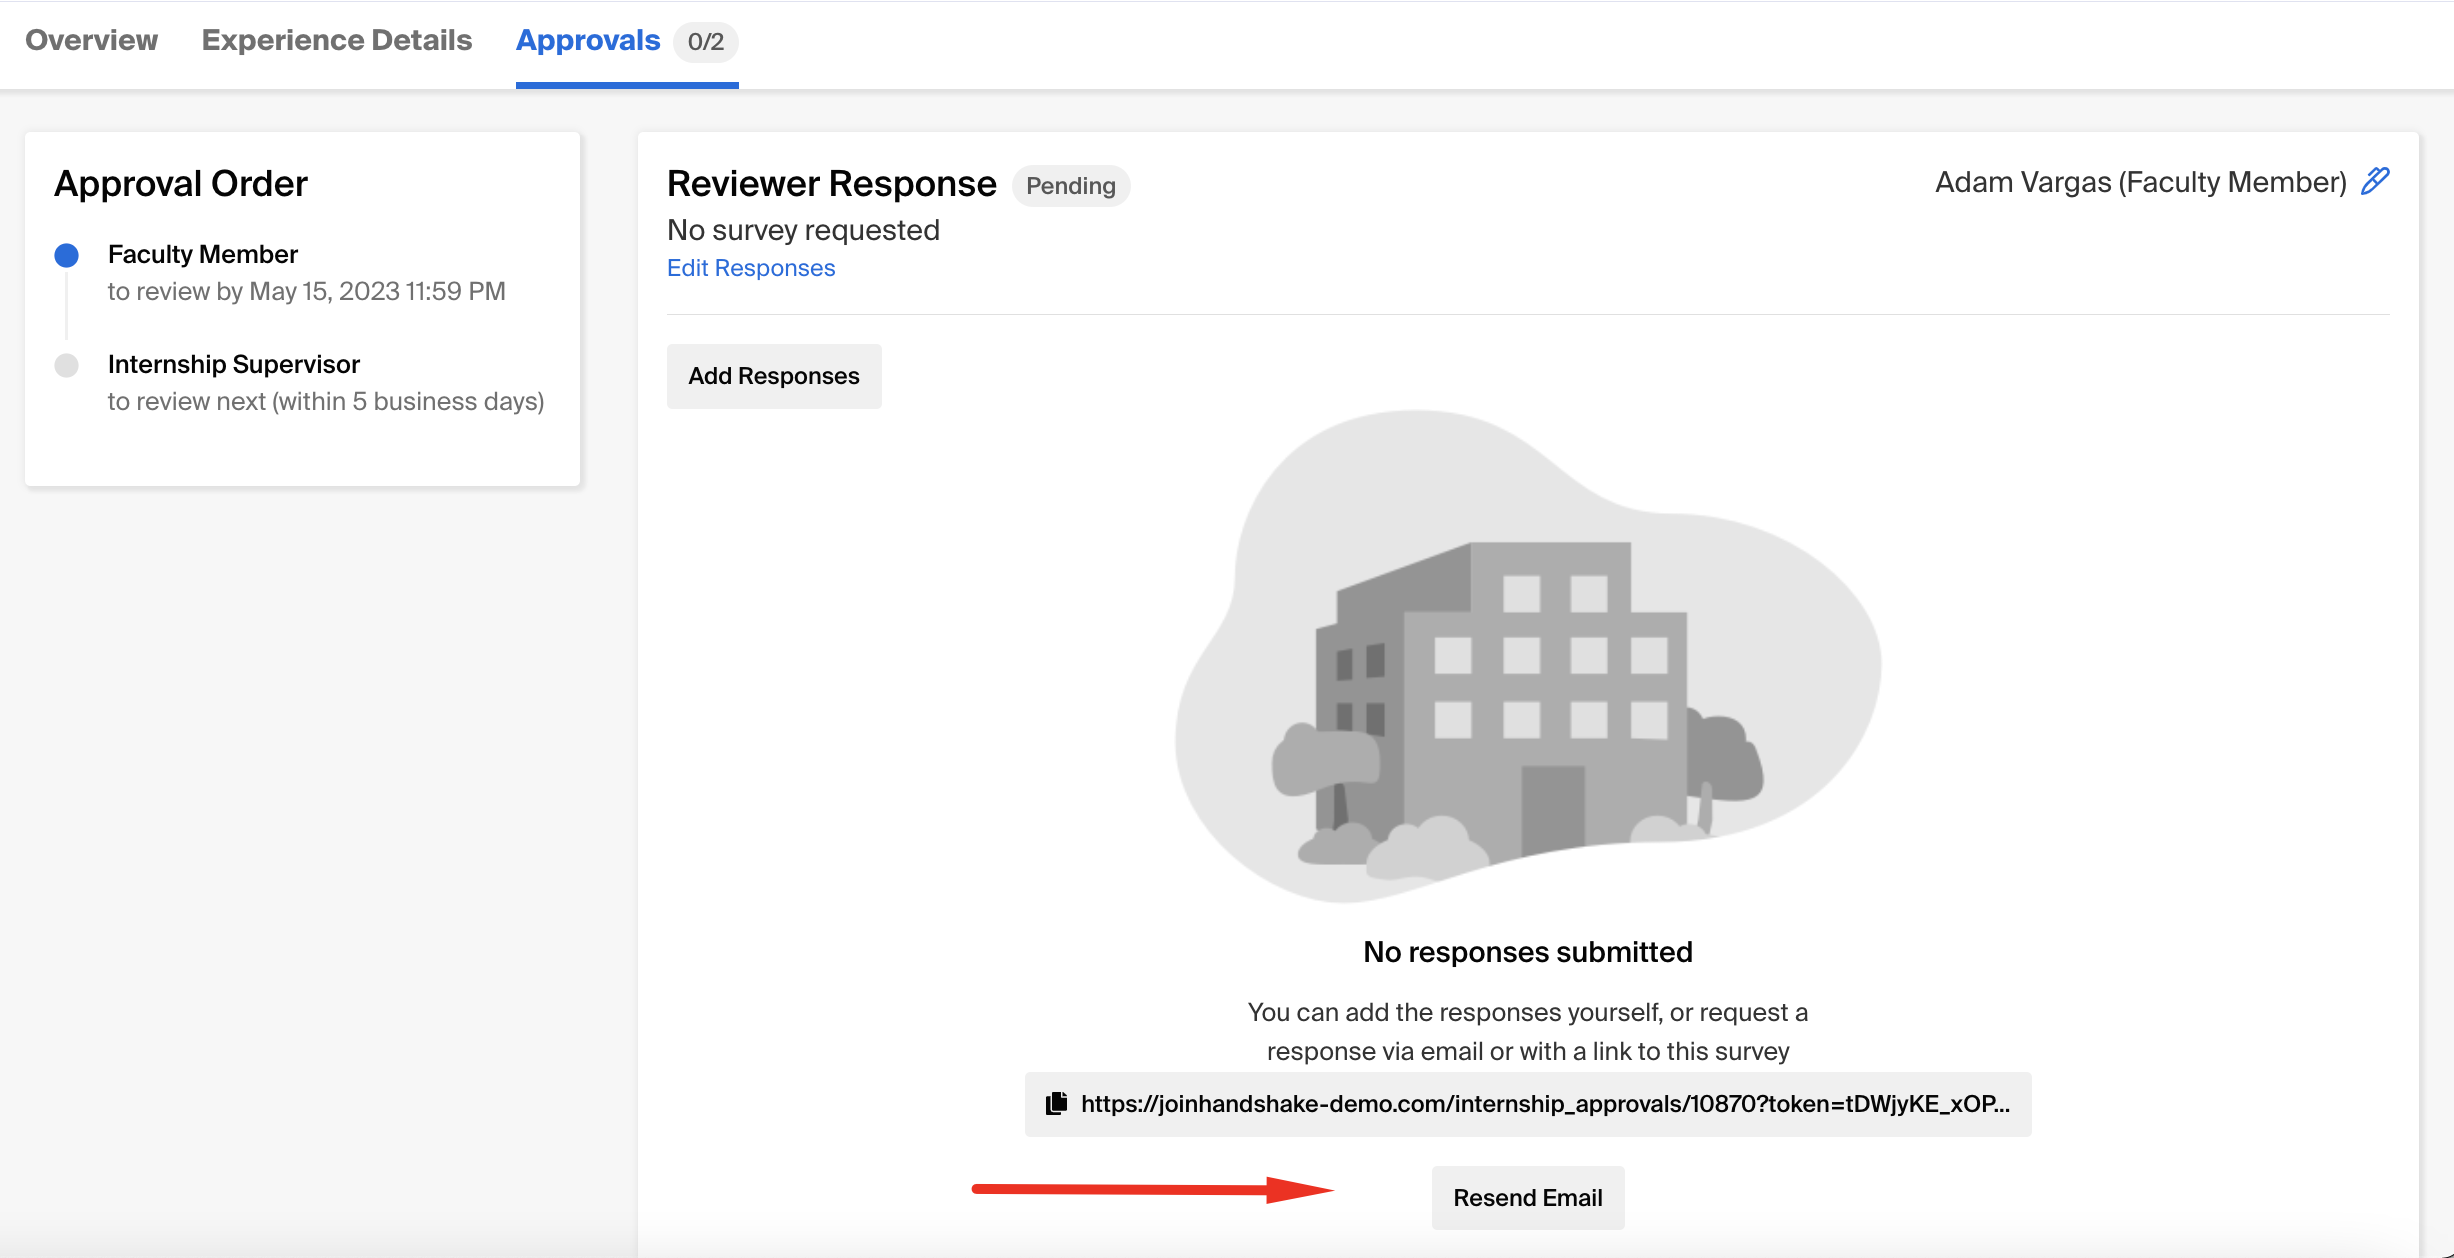Click the gray building illustration
The height and width of the screenshot is (1258, 2454).
point(1528,657)
